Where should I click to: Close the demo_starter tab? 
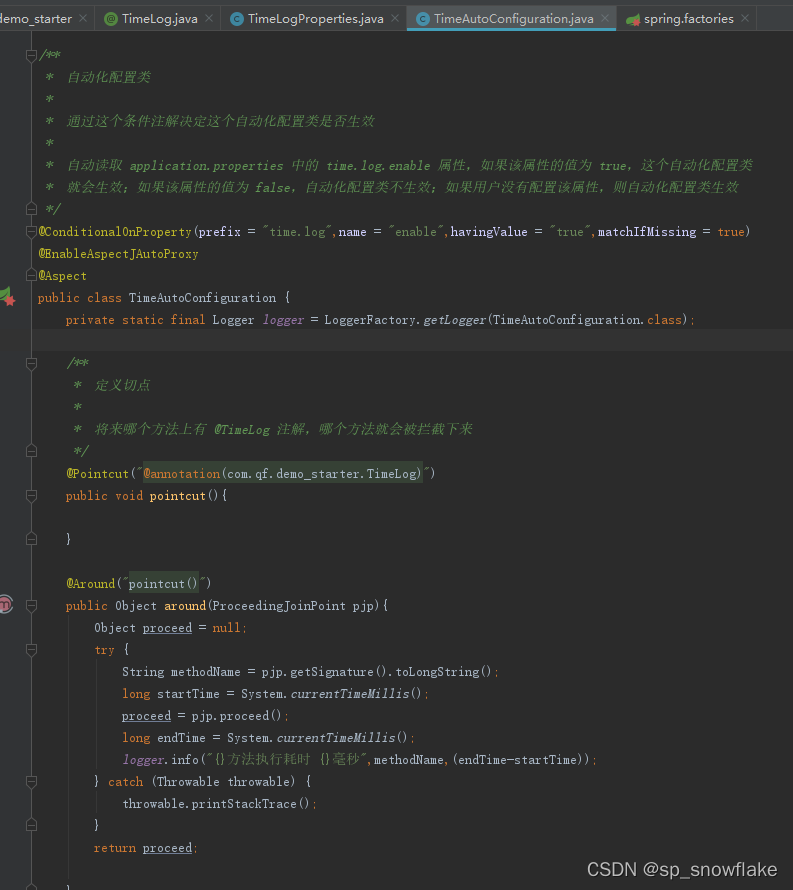click(x=83, y=19)
